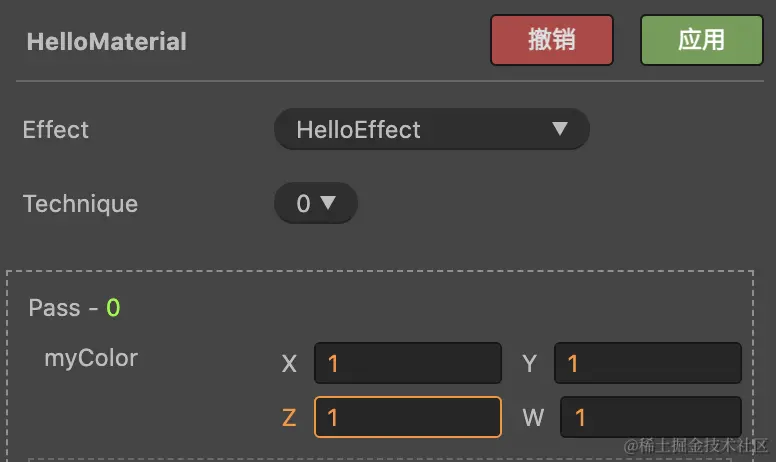The image size is (776, 462).
Task: Focus the Y value field of myColor
Action: pyautogui.click(x=647, y=364)
